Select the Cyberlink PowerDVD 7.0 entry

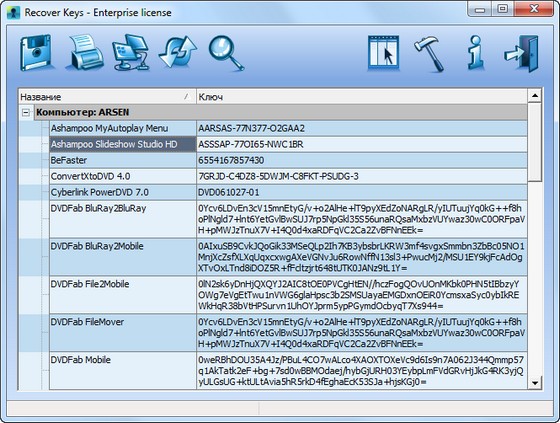pos(122,193)
